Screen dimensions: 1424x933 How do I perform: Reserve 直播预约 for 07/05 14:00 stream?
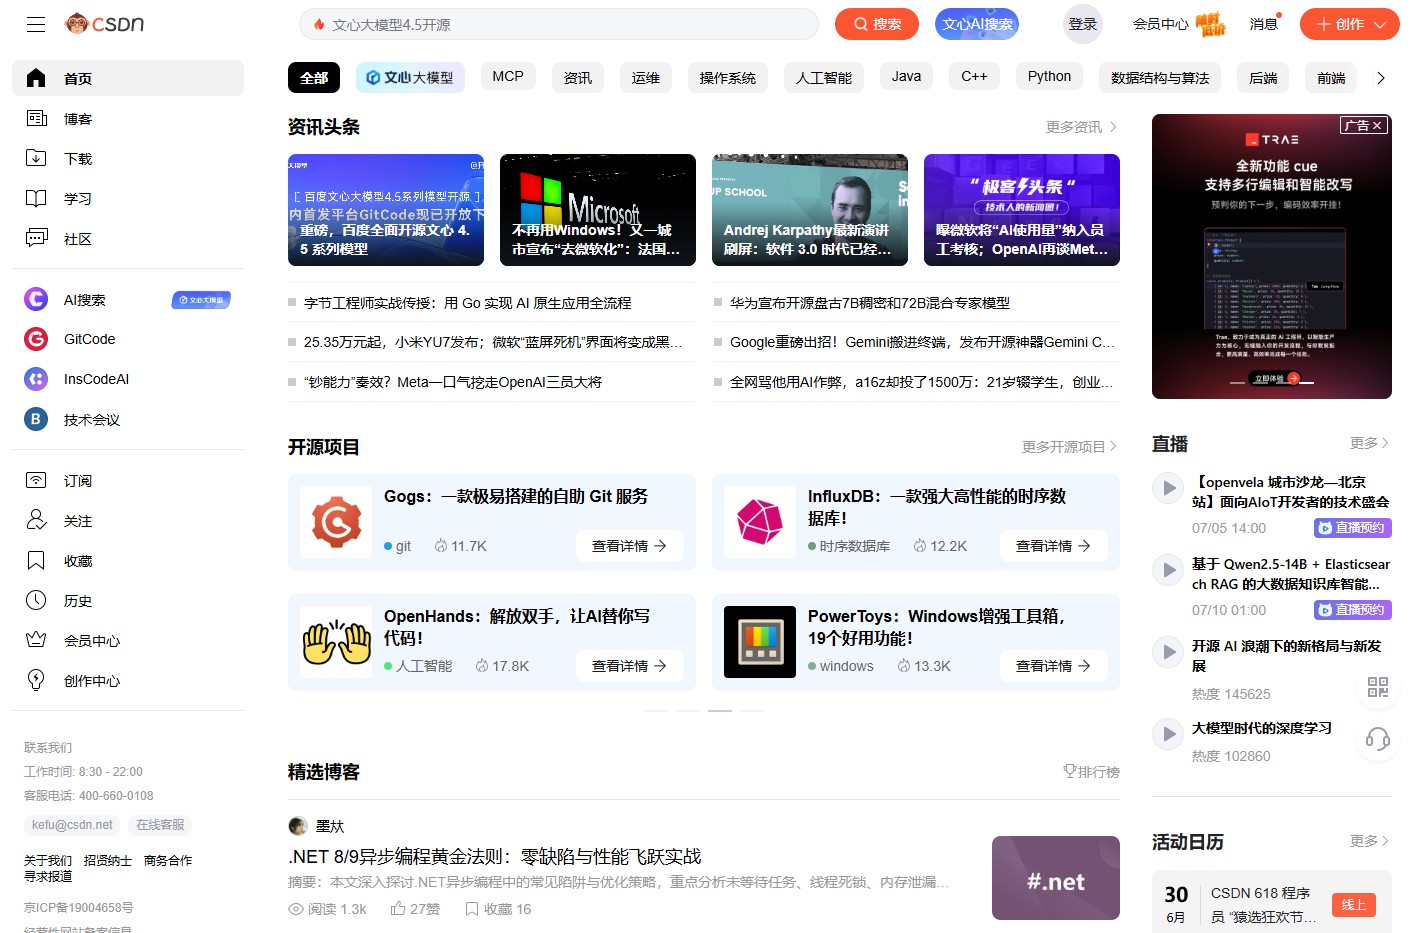[1353, 528]
